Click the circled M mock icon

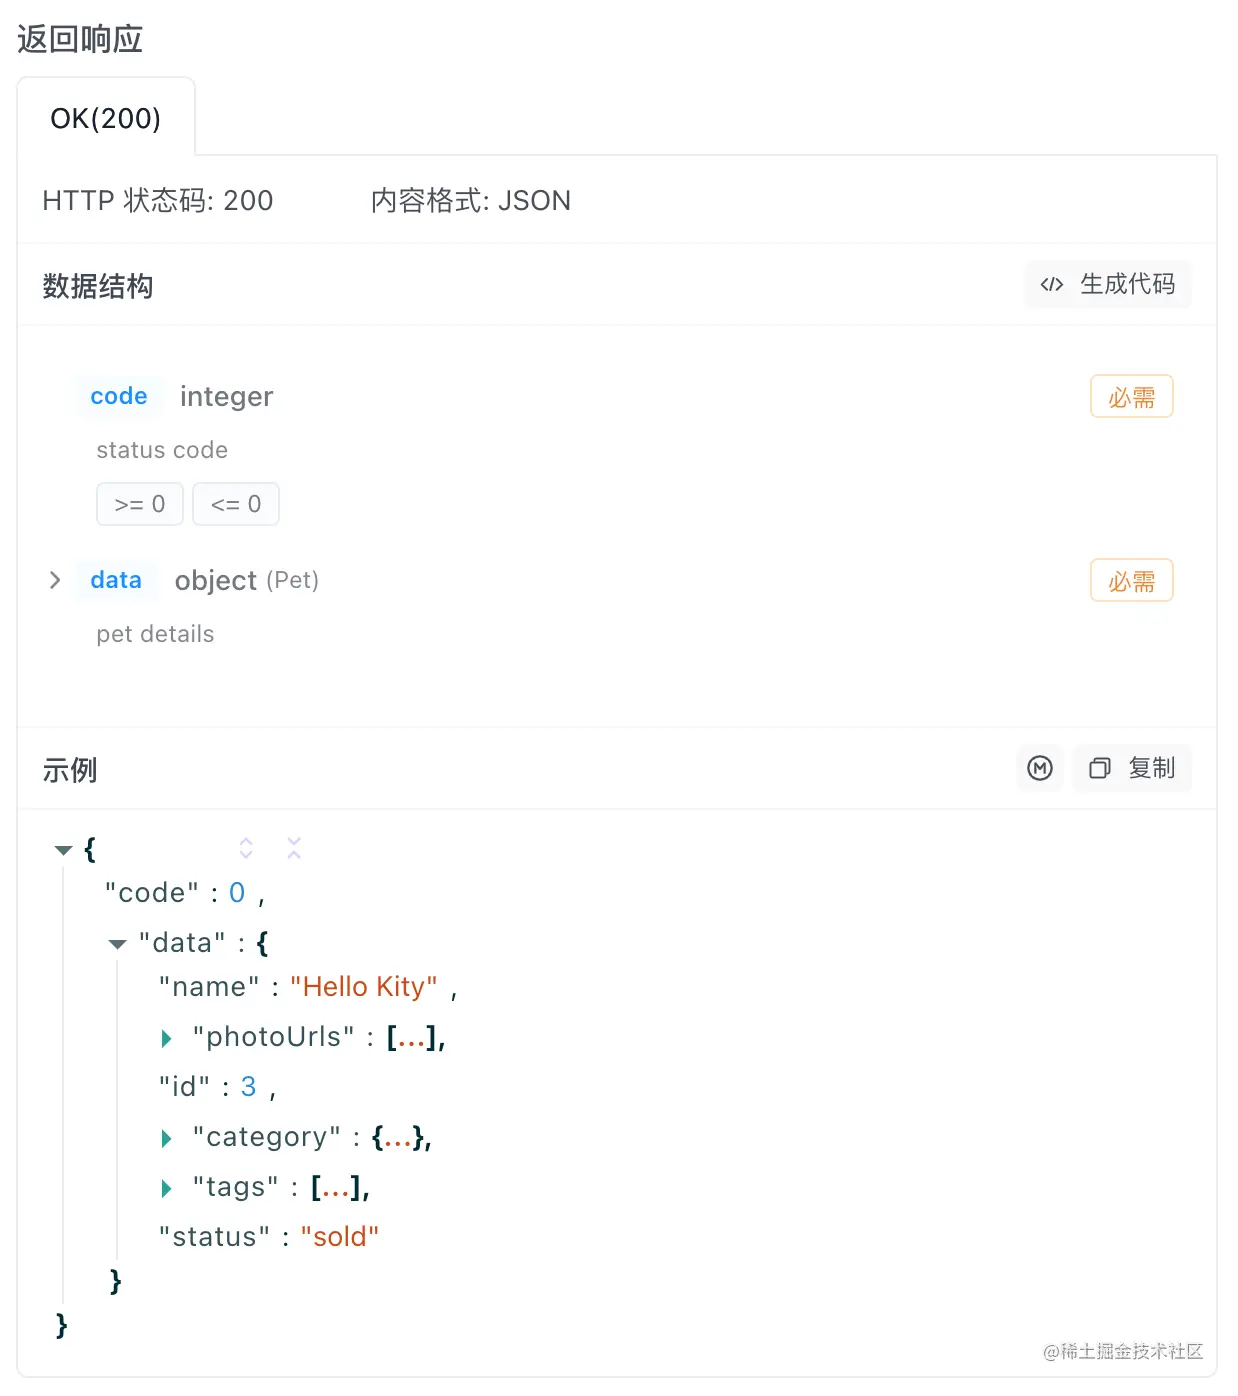pos(1040,768)
